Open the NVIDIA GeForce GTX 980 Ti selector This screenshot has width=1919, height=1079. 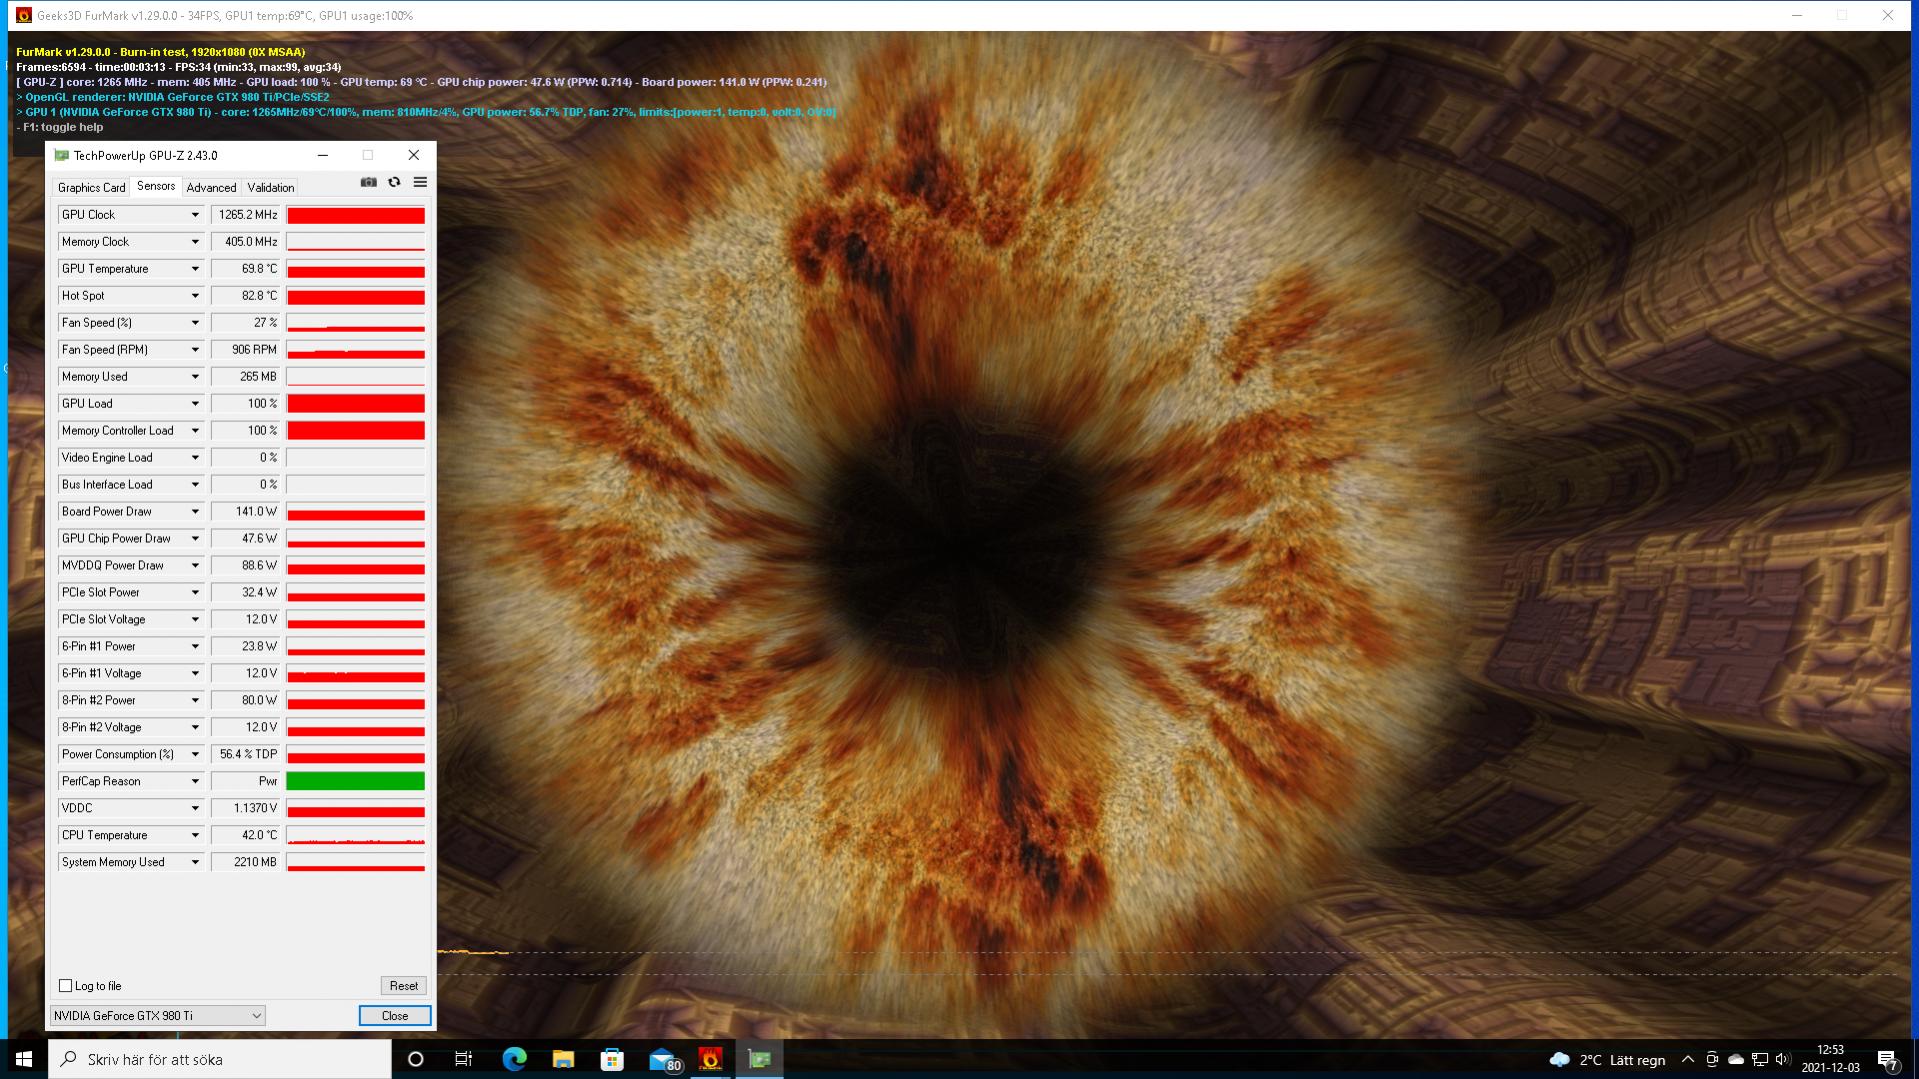[x=158, y=1016]
